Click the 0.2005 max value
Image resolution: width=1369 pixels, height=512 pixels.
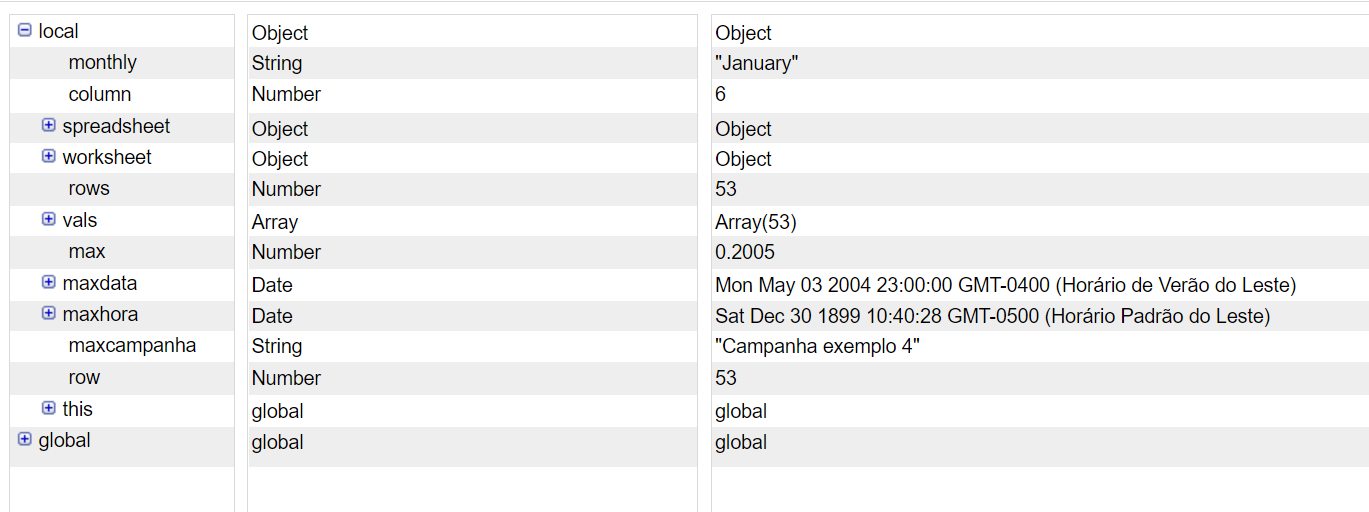click(x=744, y=253)
